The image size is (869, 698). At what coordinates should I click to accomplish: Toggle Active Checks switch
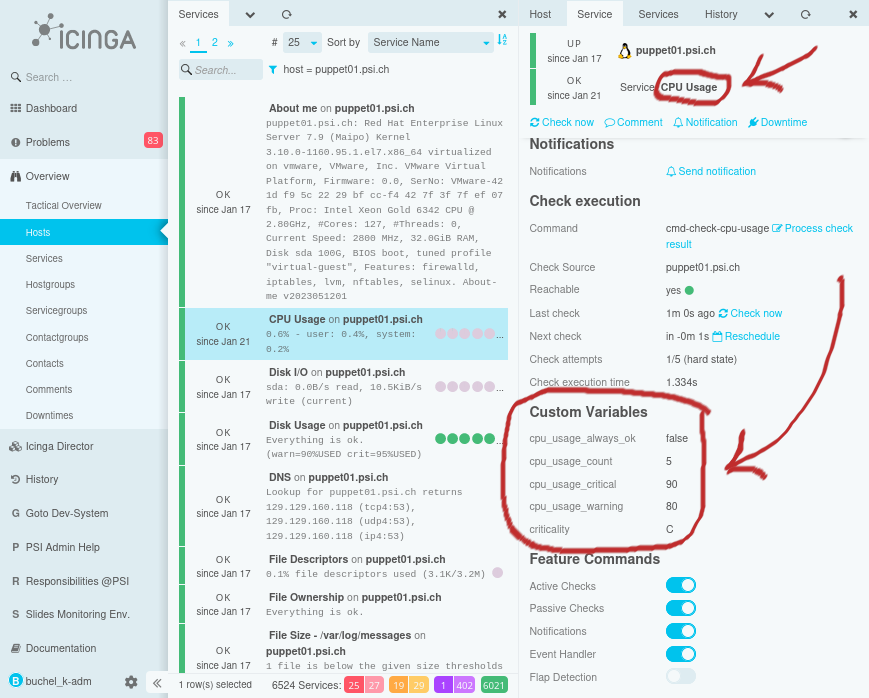coord(681,585)
